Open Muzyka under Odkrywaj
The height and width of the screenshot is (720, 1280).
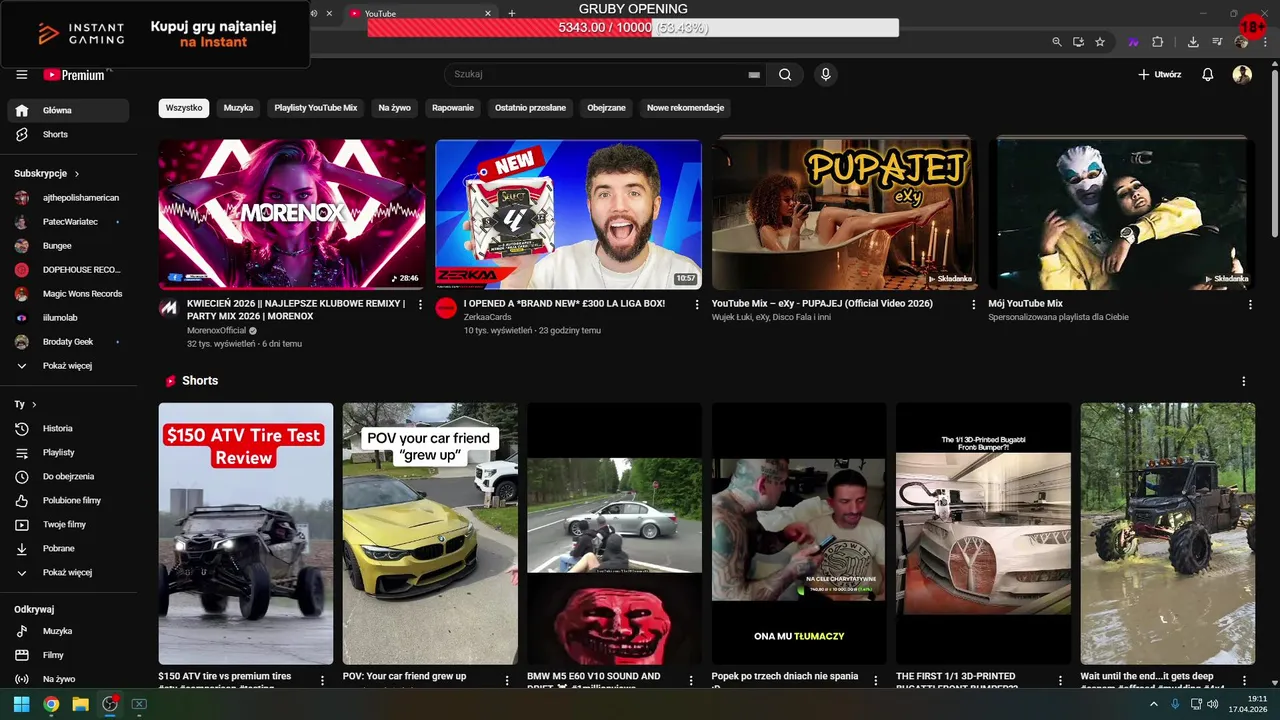click(x=68, y=631)
